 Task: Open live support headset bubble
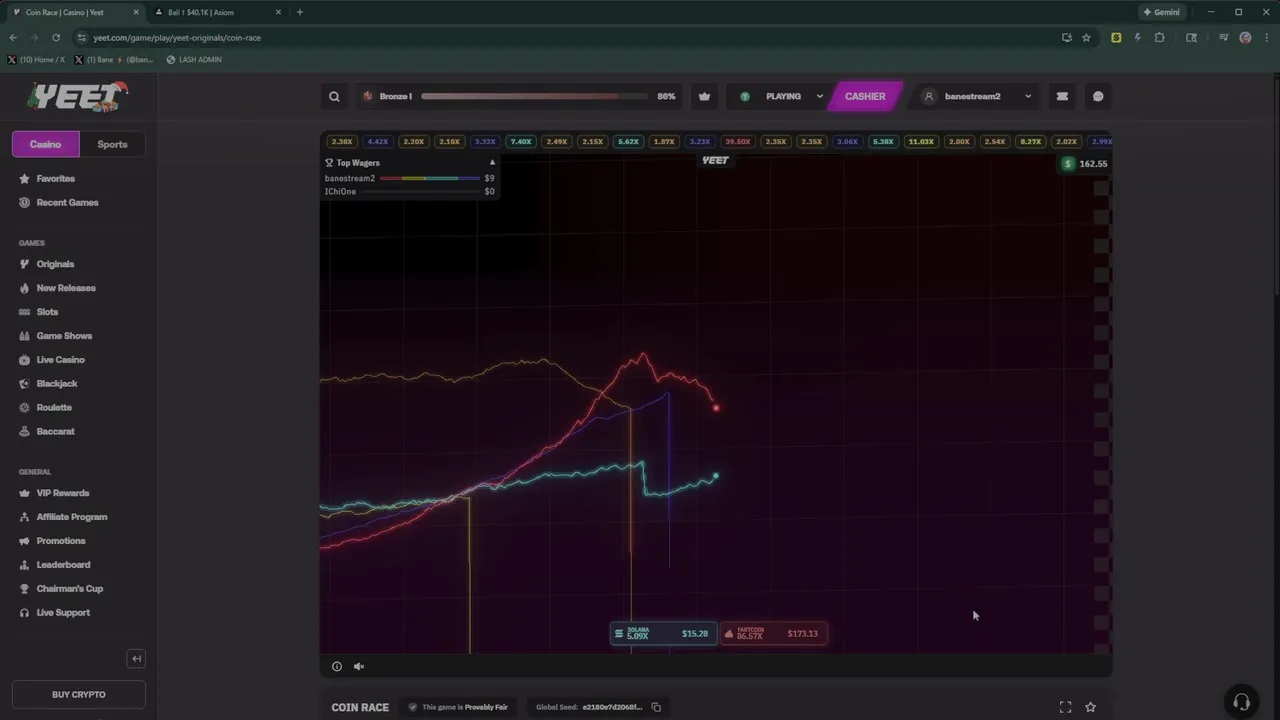[x=1241, y=701]
